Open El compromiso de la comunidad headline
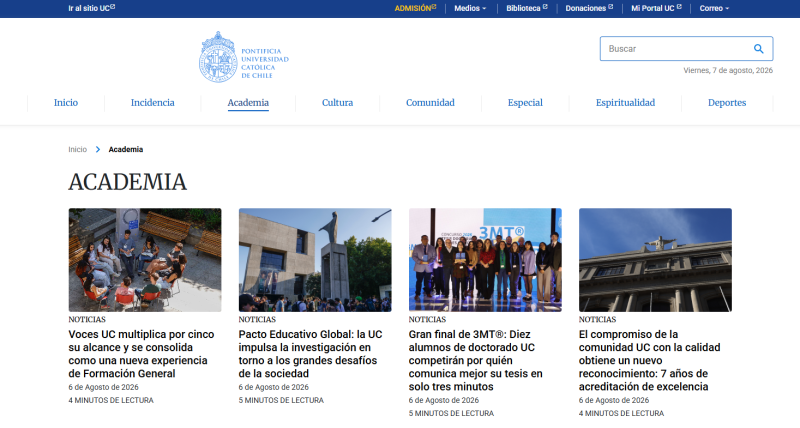Image resolution: width=800 pixels, height=428 pixels. point(649,361)
